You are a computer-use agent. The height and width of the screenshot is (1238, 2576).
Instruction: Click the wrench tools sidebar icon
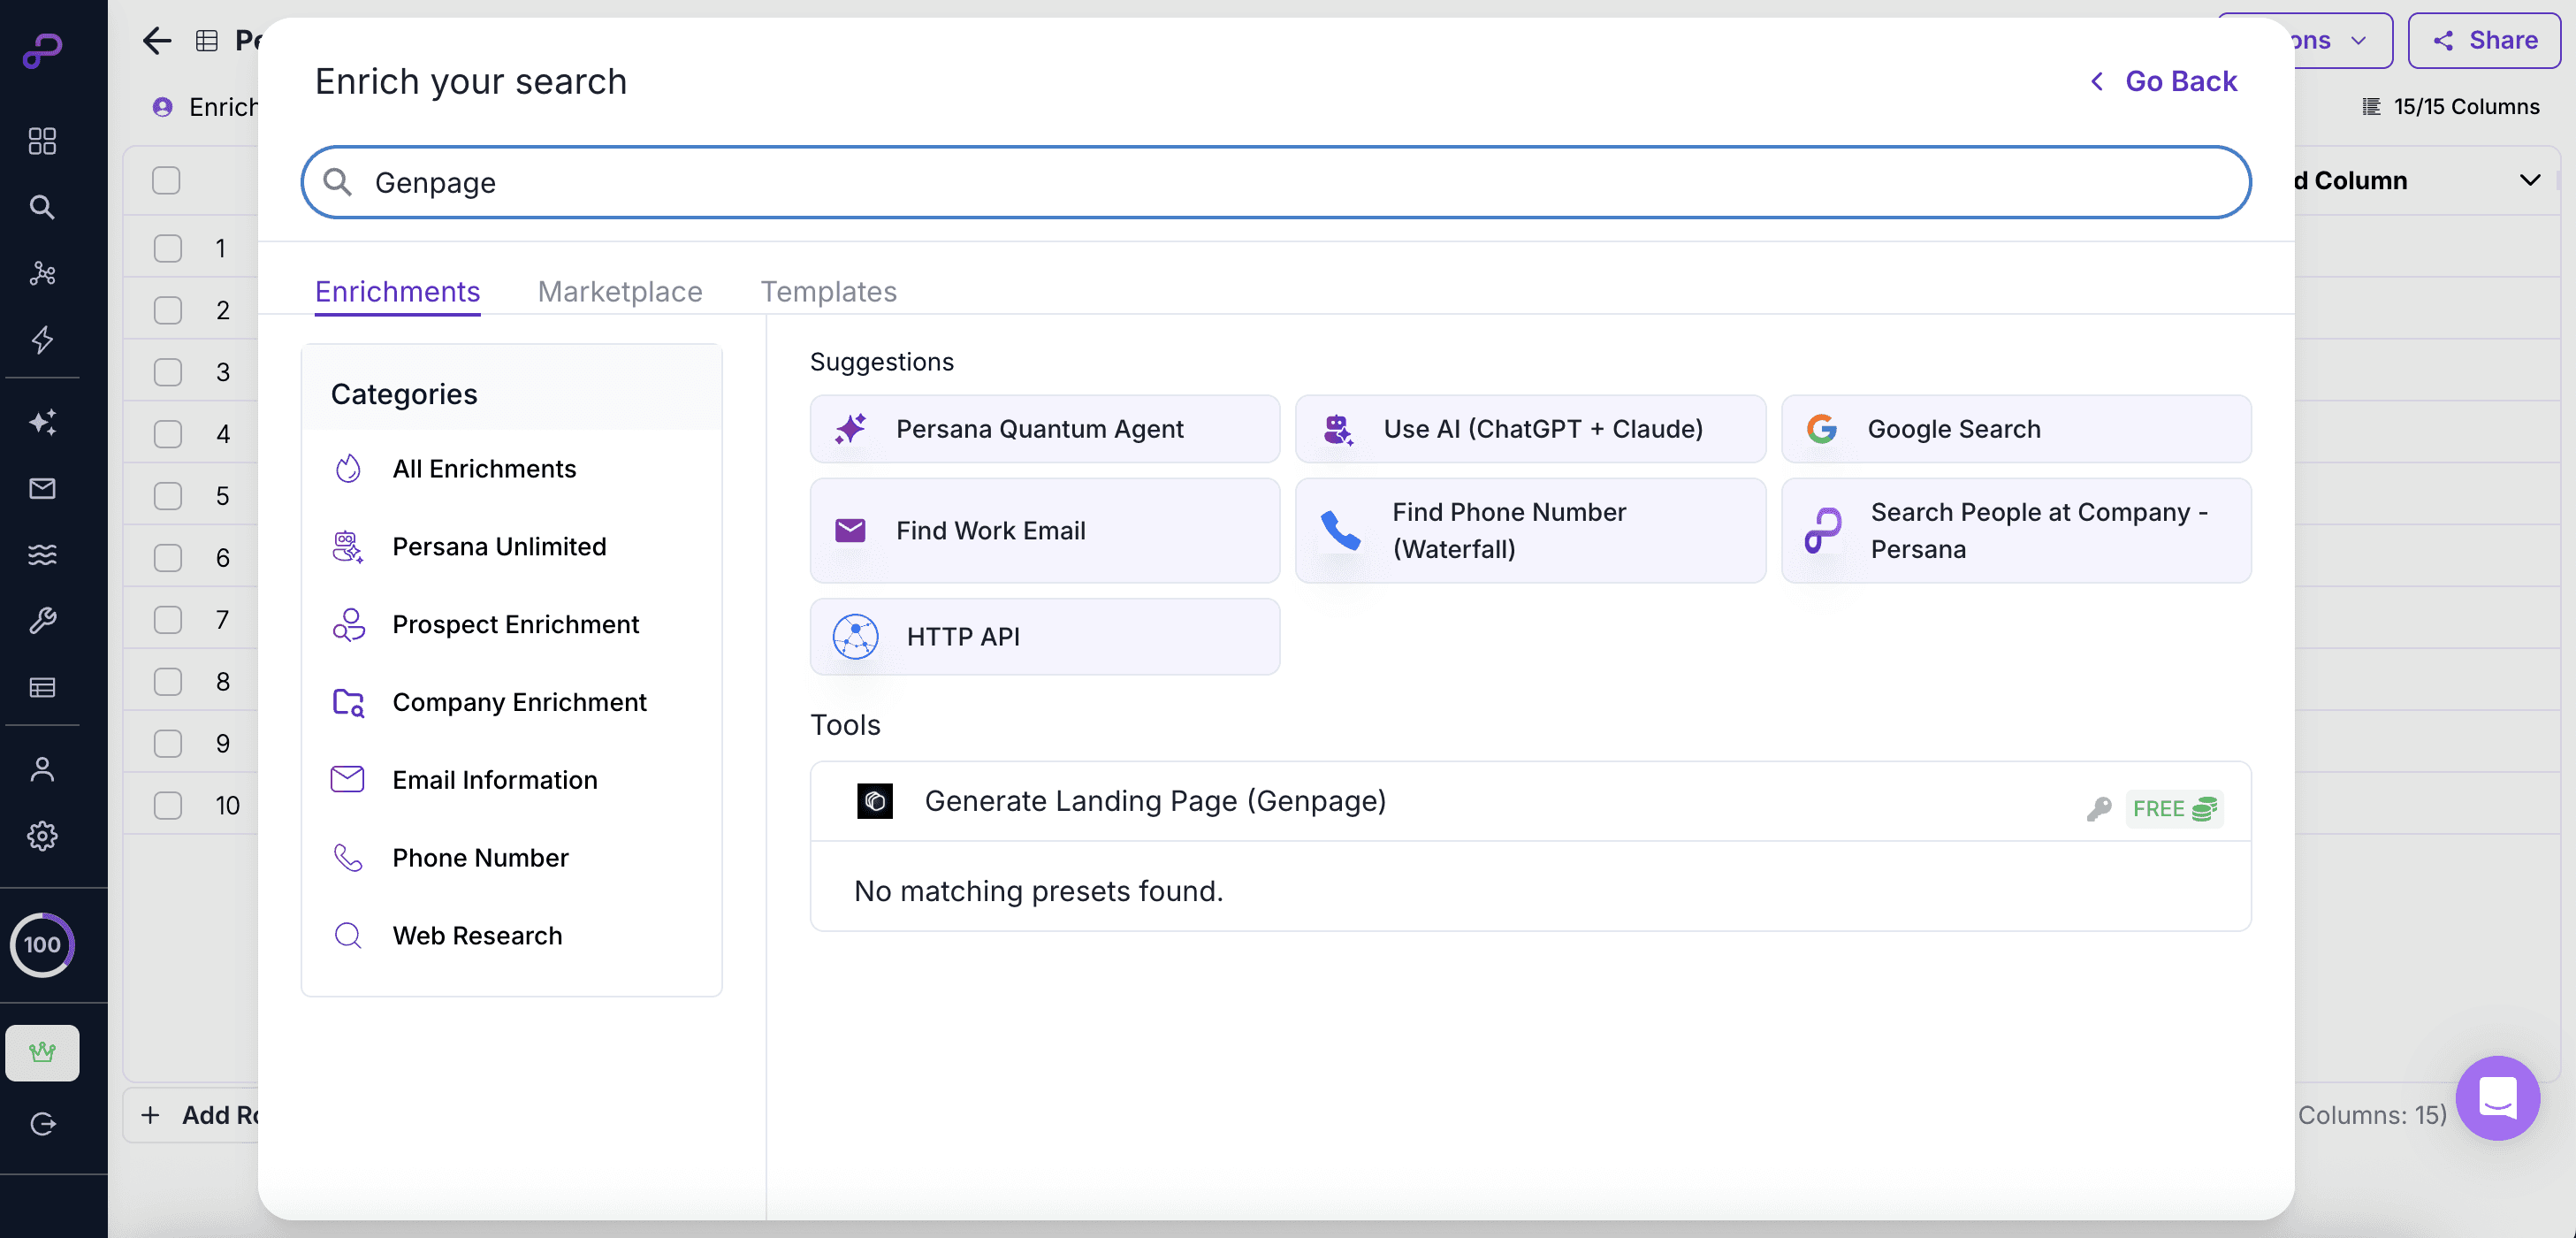pos(42,621)
